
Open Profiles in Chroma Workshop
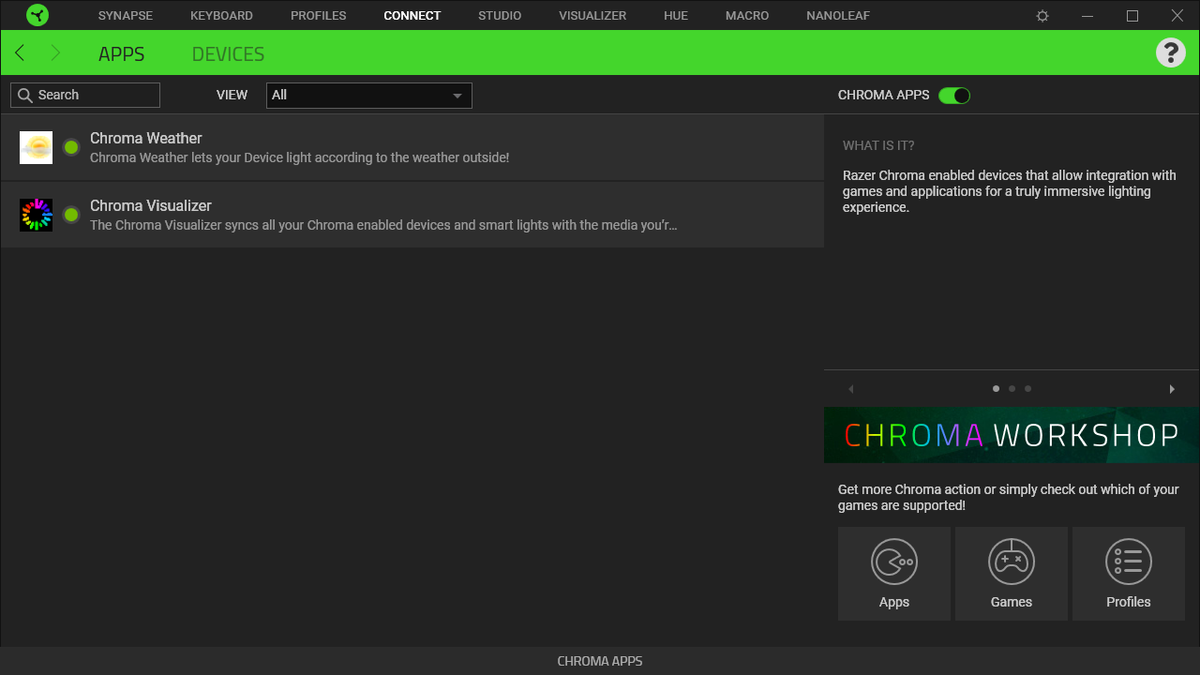click(x=1128, y=574)
